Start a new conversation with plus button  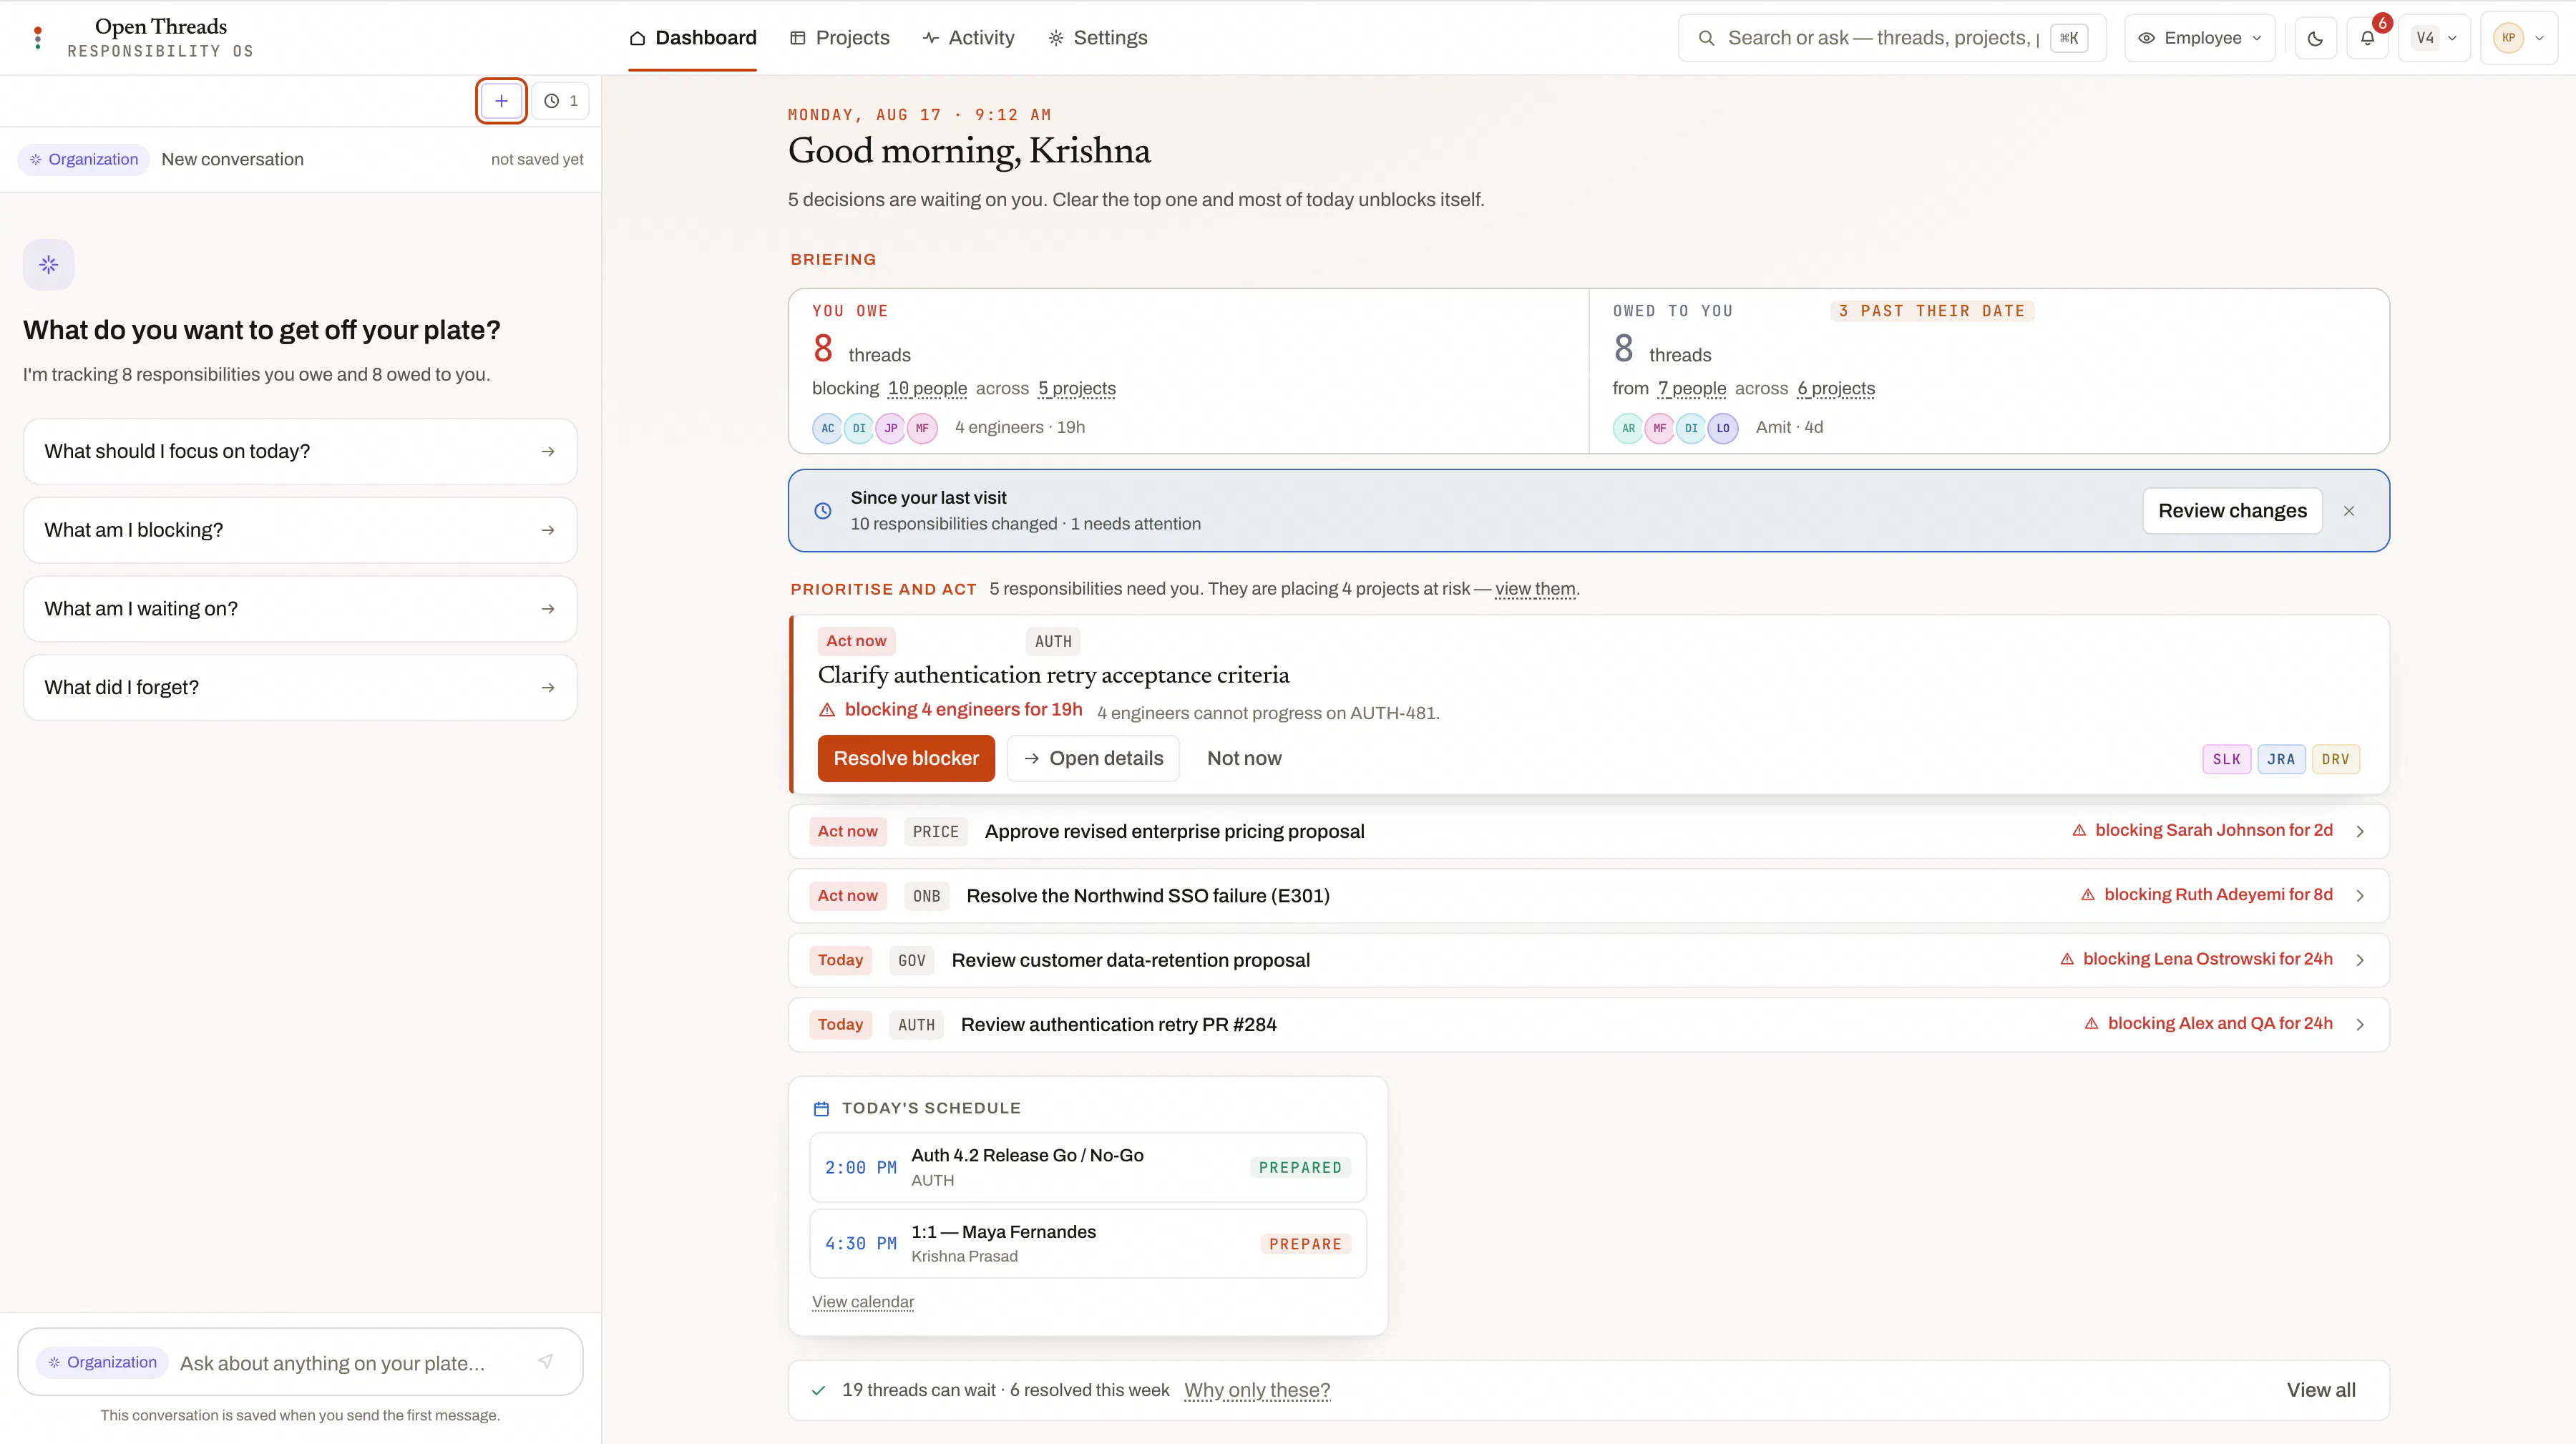501,101
